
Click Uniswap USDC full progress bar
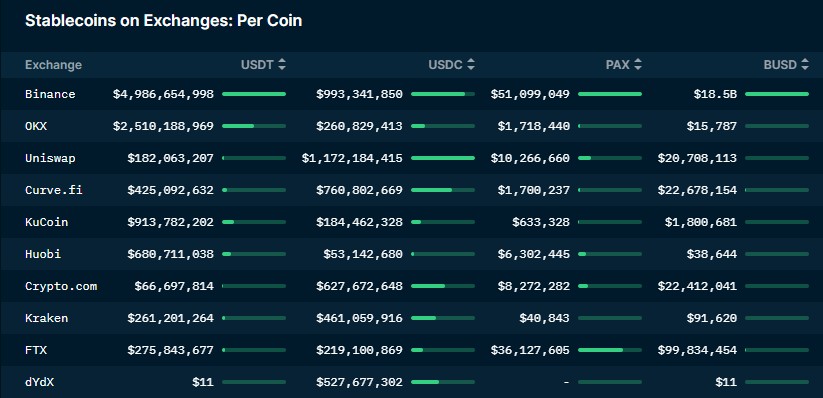point(443,158)
